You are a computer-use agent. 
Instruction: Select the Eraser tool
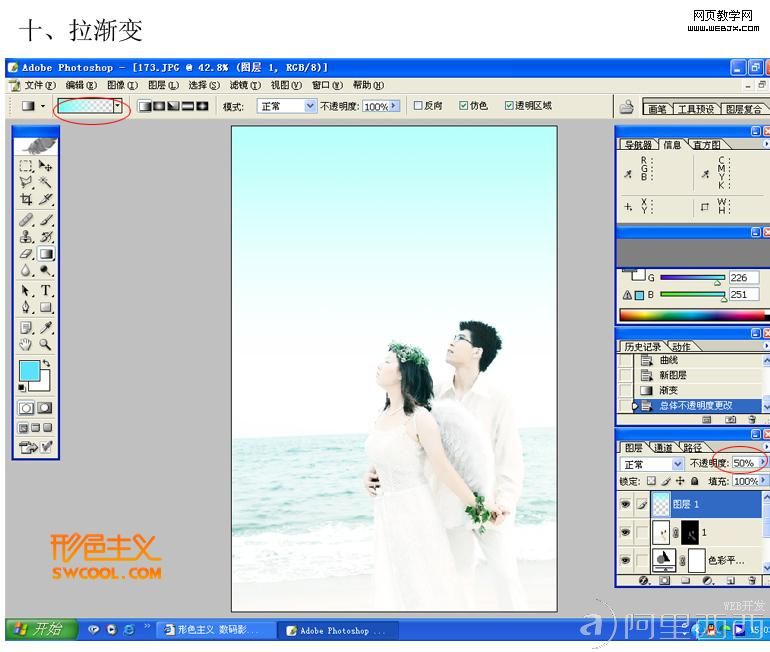(x=26, y=253)
